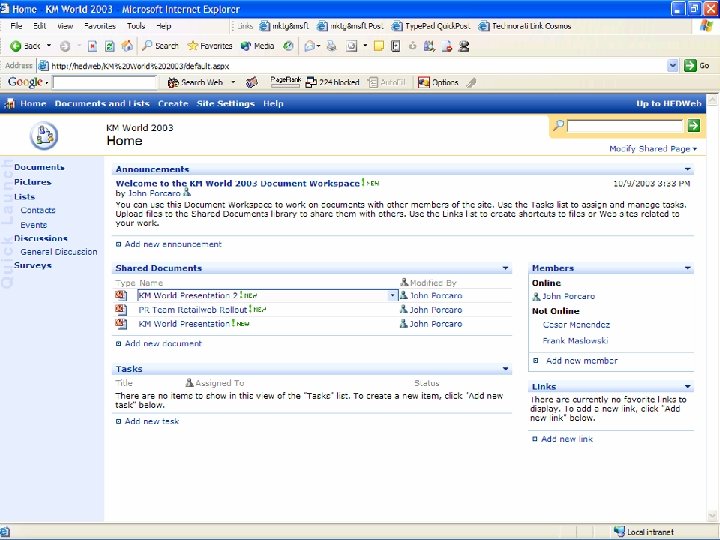This screenshot has height=540, width=720.
Task: Click Create in the top nav
Action: click(173, 104)
